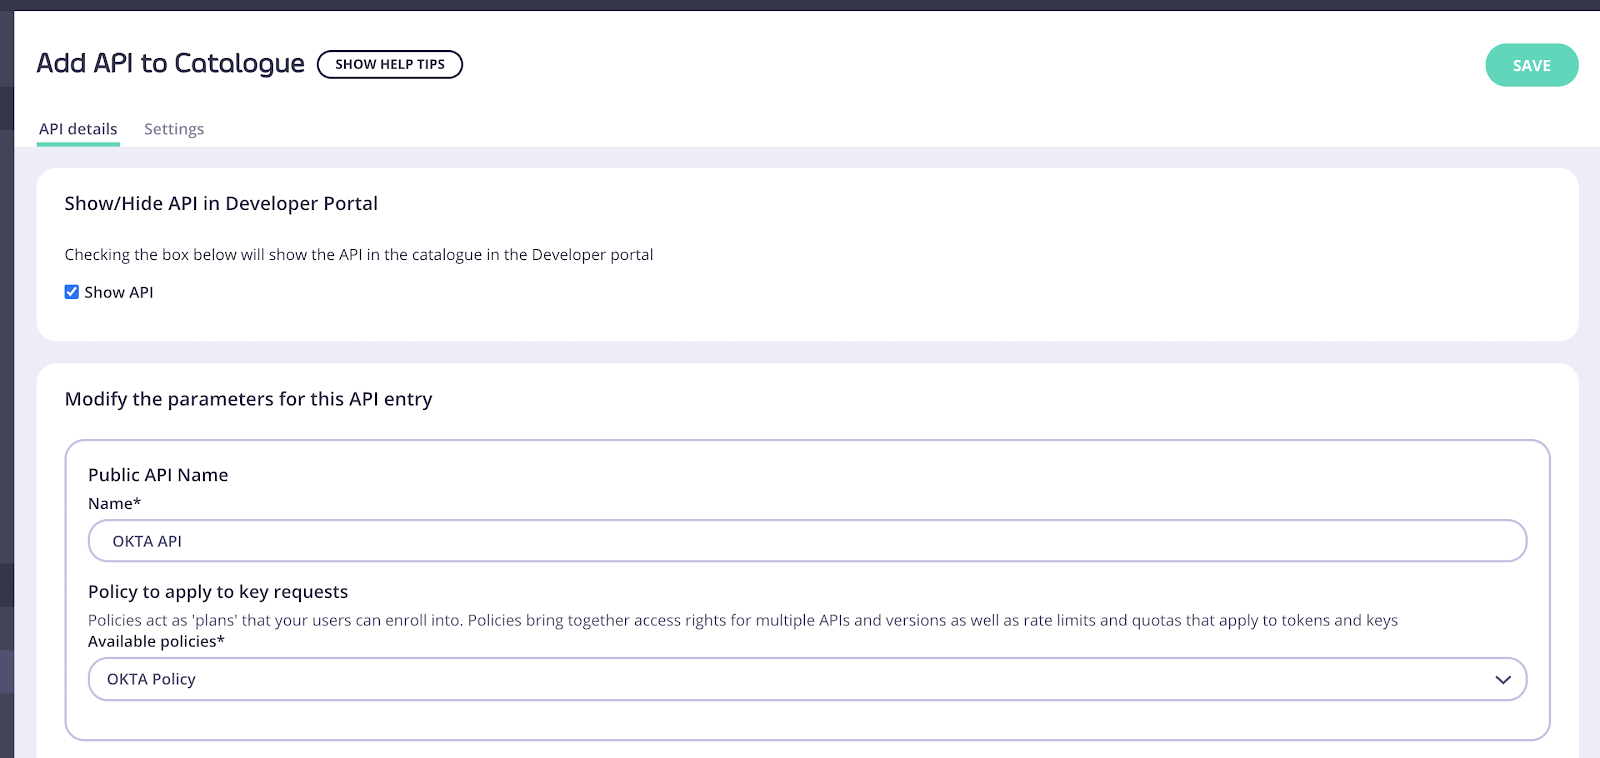The width and height of the screenshot is (1600, 758).
Task: Uncheck the Show API checkbox
Action: 72,292
